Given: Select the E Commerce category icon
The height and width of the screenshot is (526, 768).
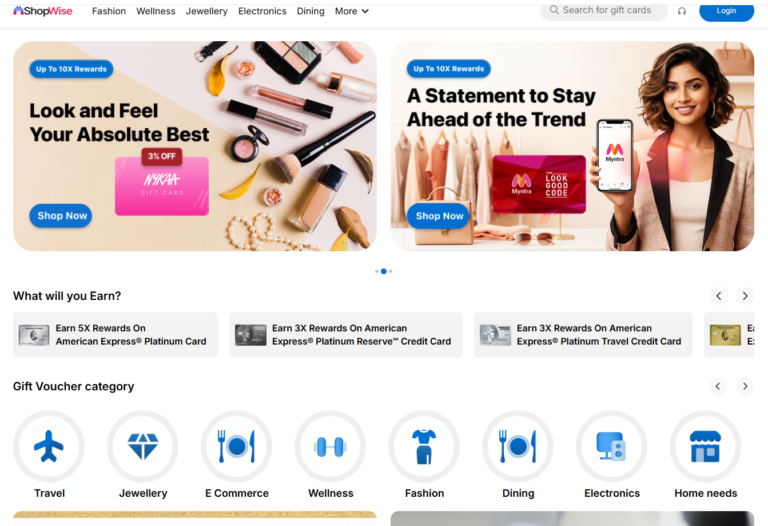Looking at the screenshot, I should point(237,446).
